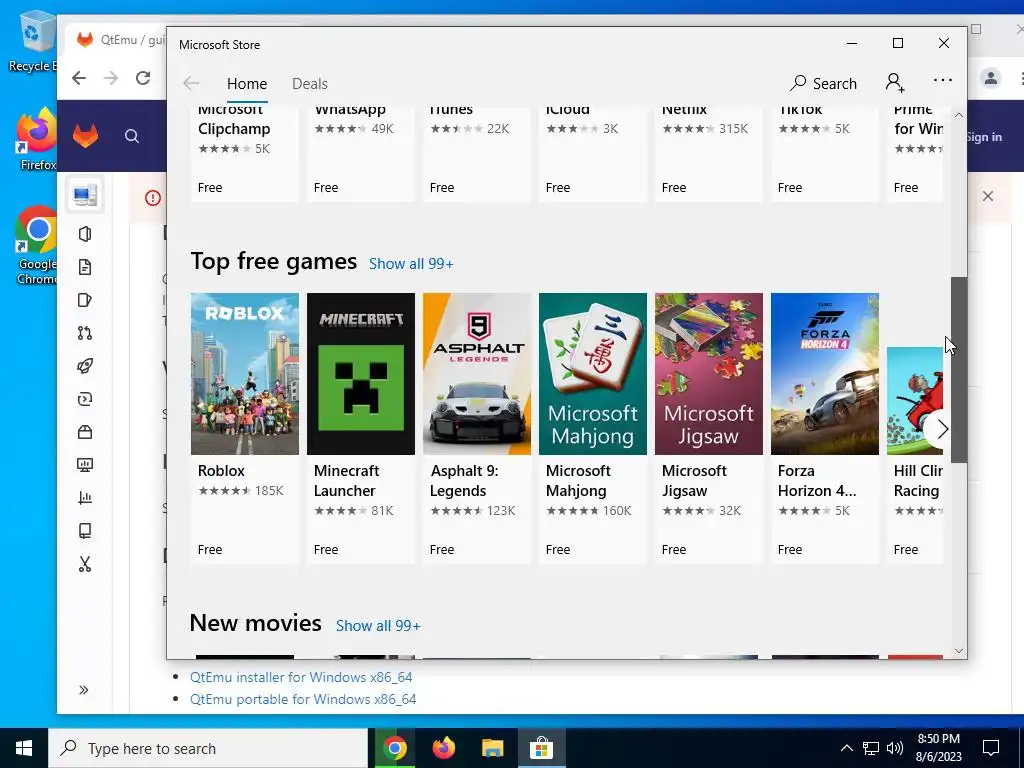Open File Explorer from the taskbar
1024x768 pixels.
point(492,748)
